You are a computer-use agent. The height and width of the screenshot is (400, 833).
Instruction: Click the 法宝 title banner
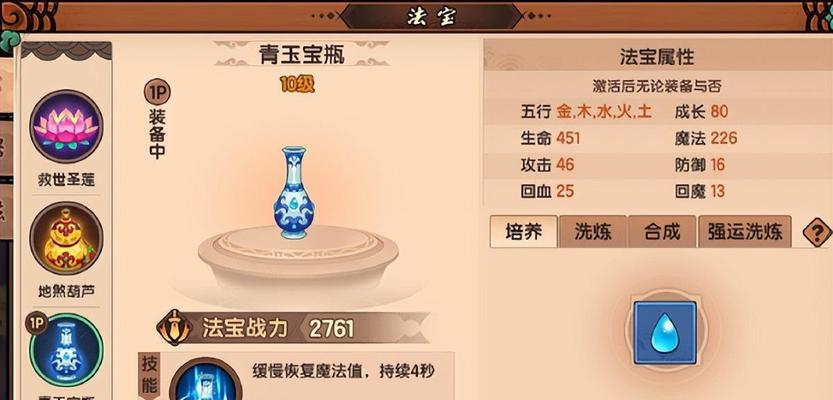[431, 17]
